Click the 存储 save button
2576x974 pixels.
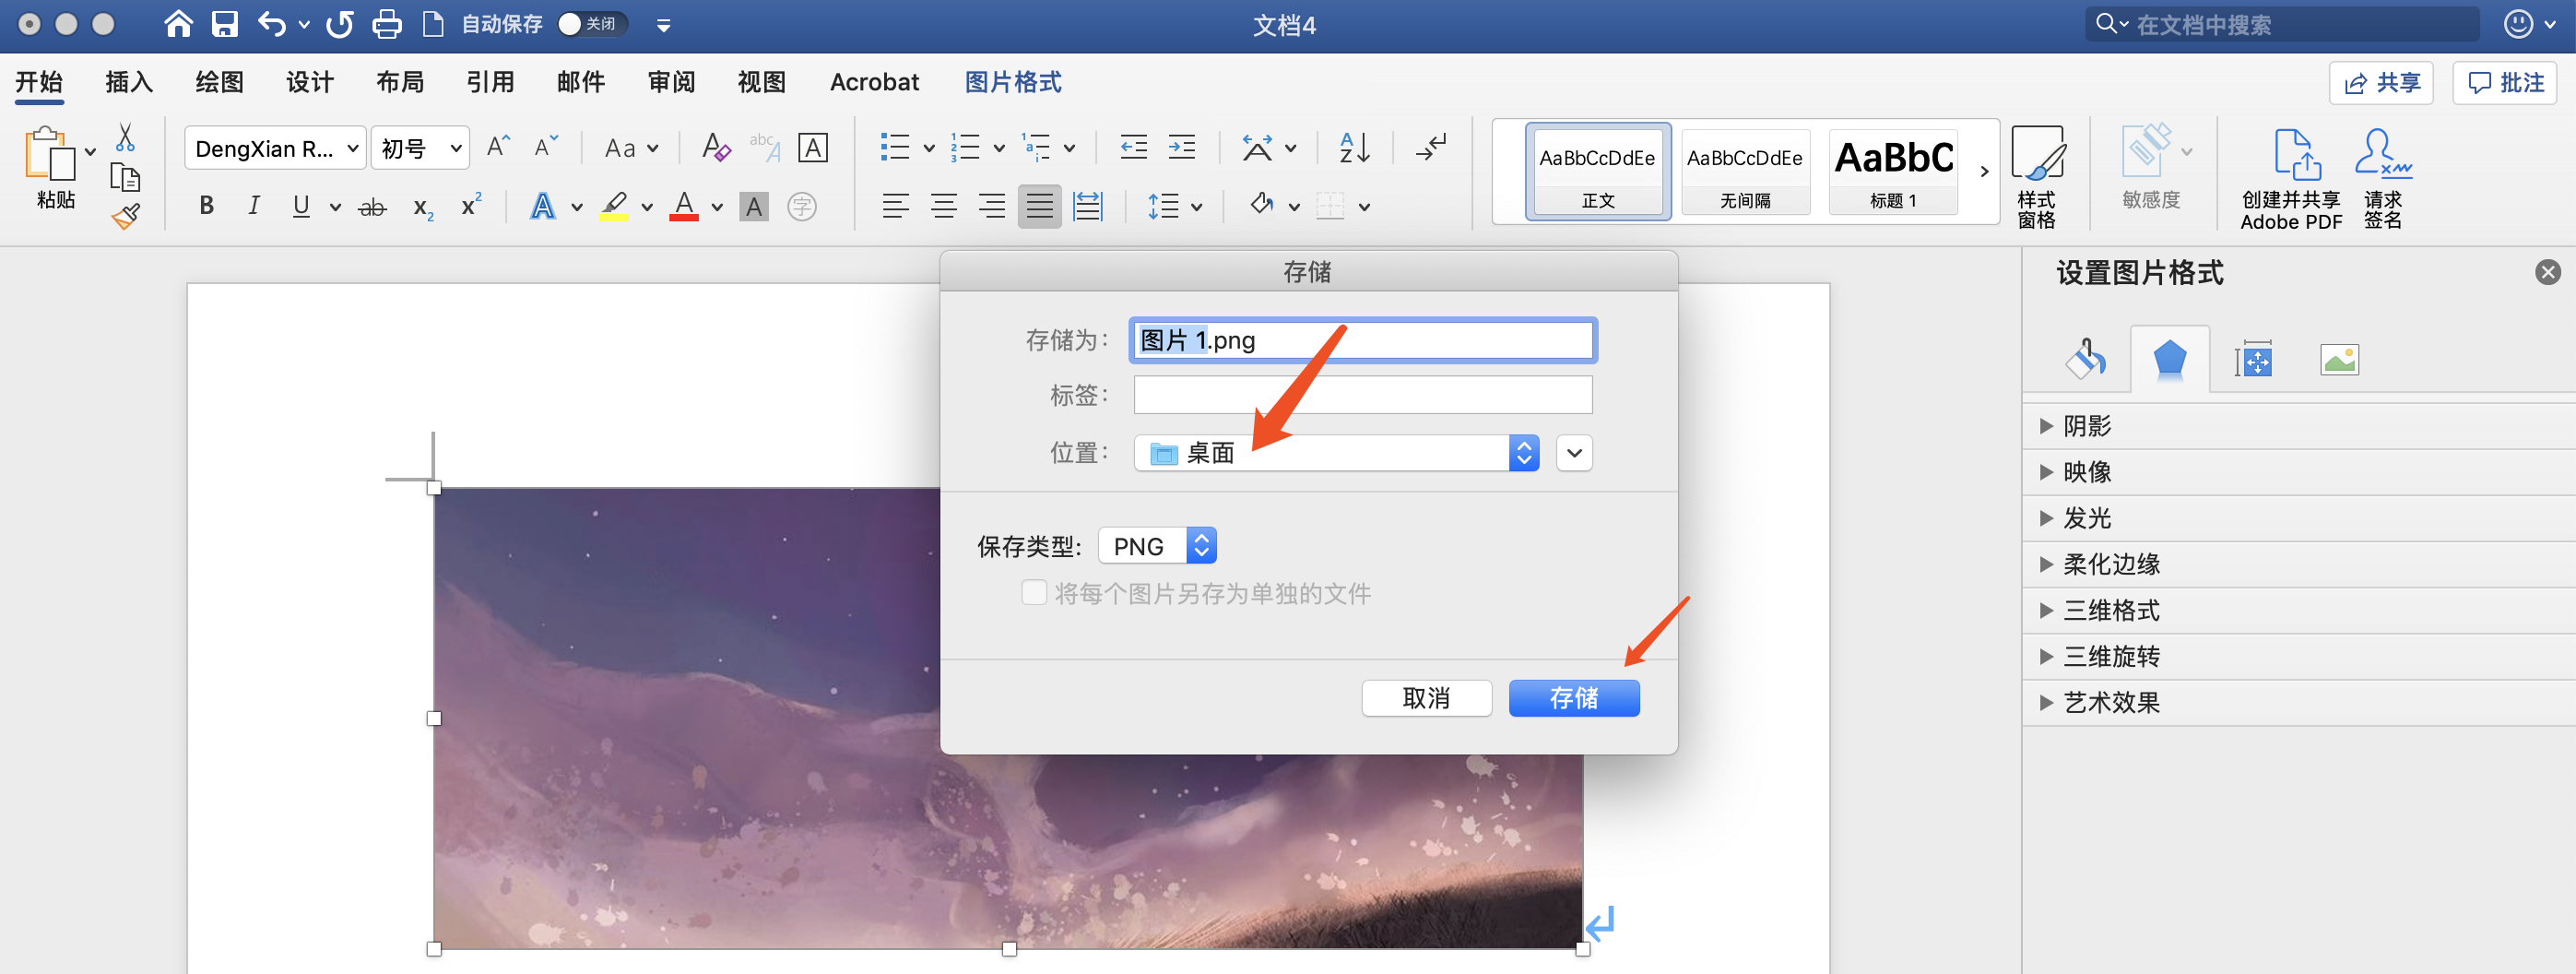click(1574, 698)
